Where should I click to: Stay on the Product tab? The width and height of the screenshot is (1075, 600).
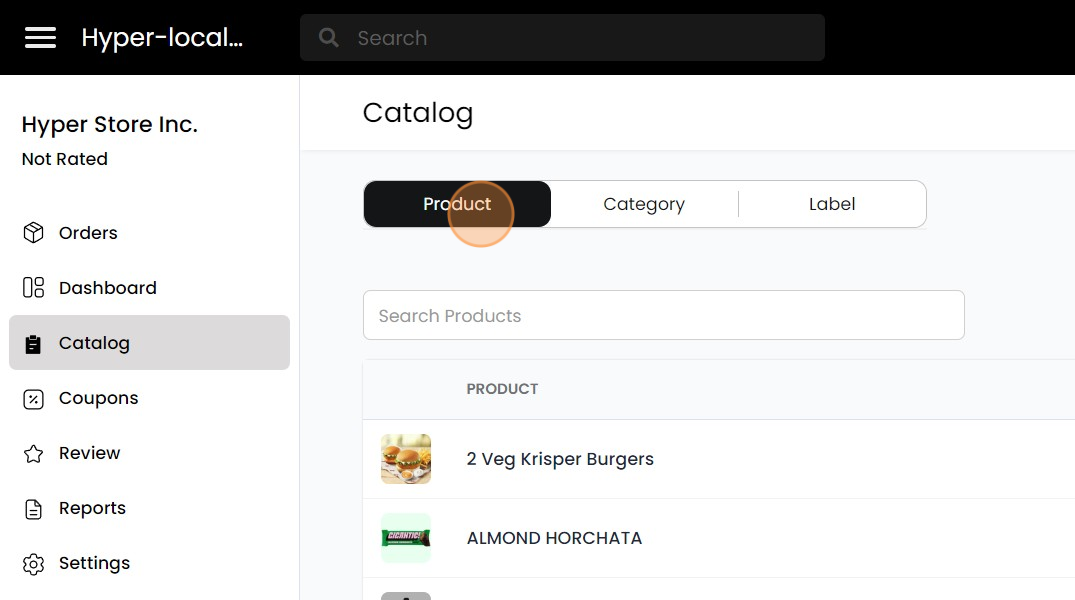(457, 203)
